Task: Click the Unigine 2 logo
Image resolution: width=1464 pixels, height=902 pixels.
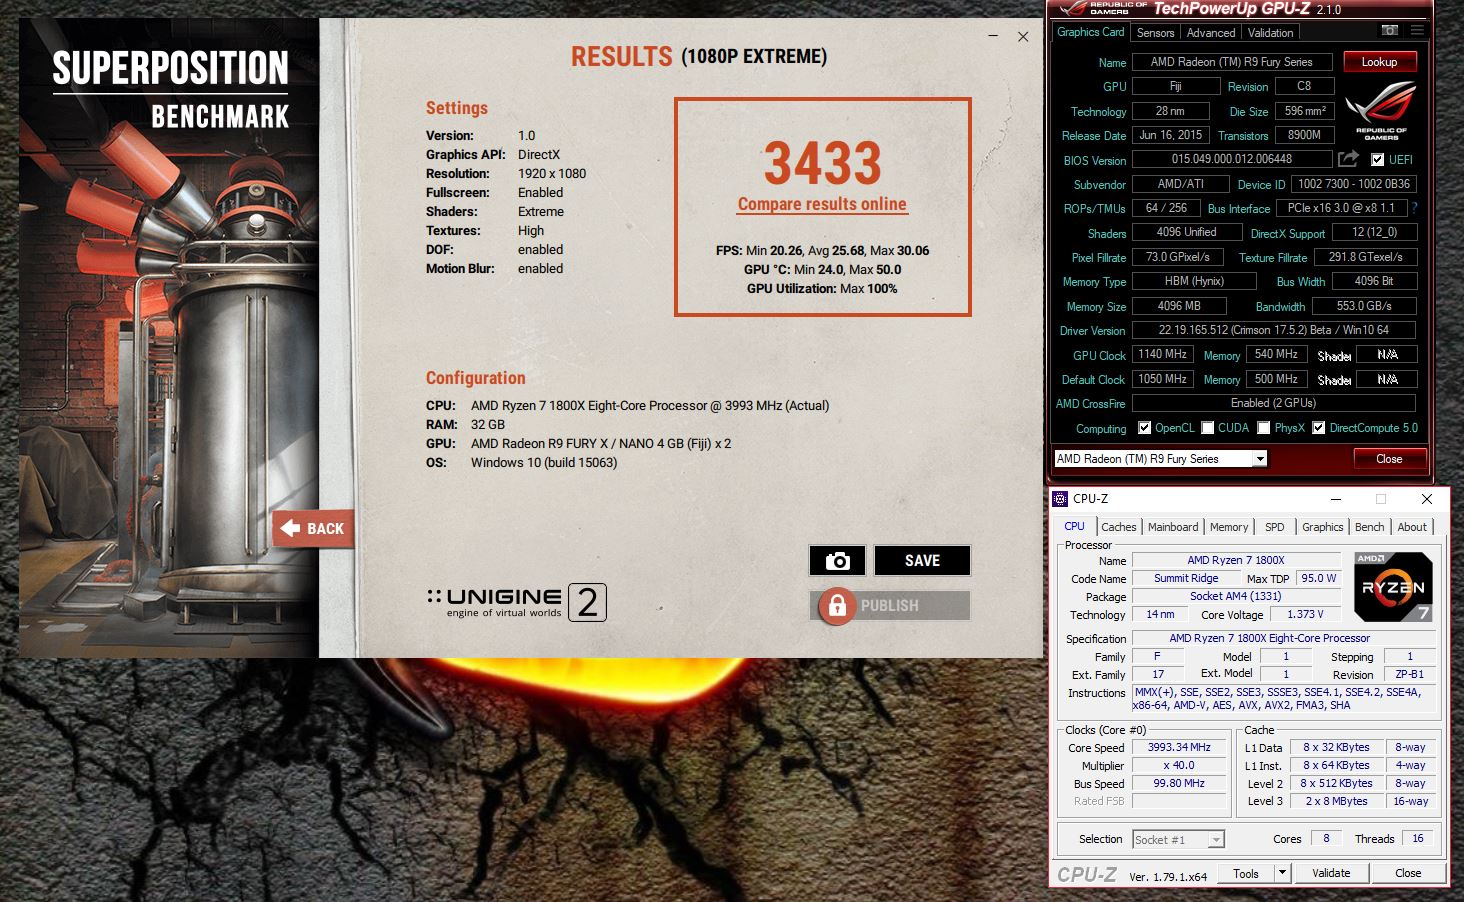Action: tap(516, 602)
